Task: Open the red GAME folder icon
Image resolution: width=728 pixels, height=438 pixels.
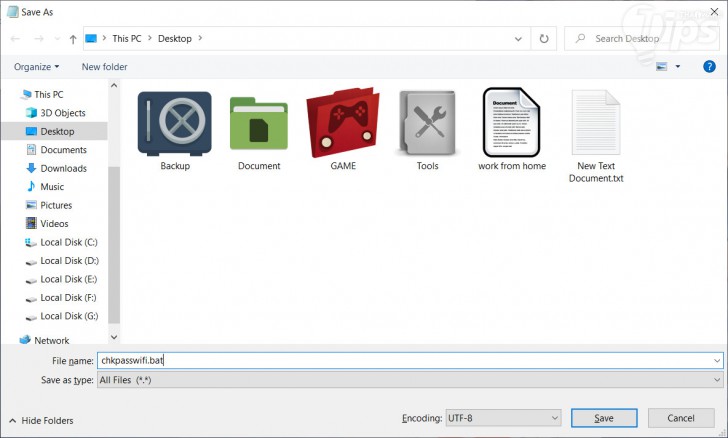Action: pos(343,122)
